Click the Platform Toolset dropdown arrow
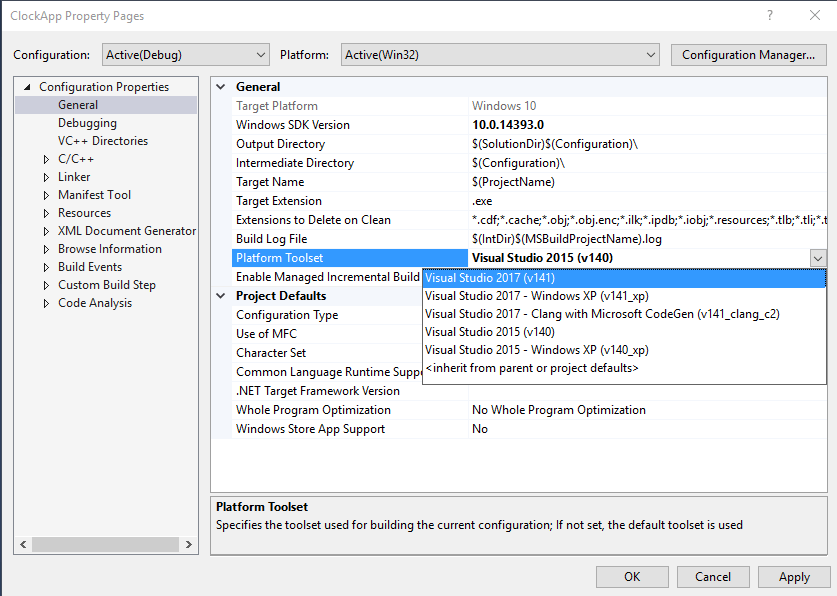Image resolution: width=837 pixels, height=596 pixels. [x=818, y=259]
